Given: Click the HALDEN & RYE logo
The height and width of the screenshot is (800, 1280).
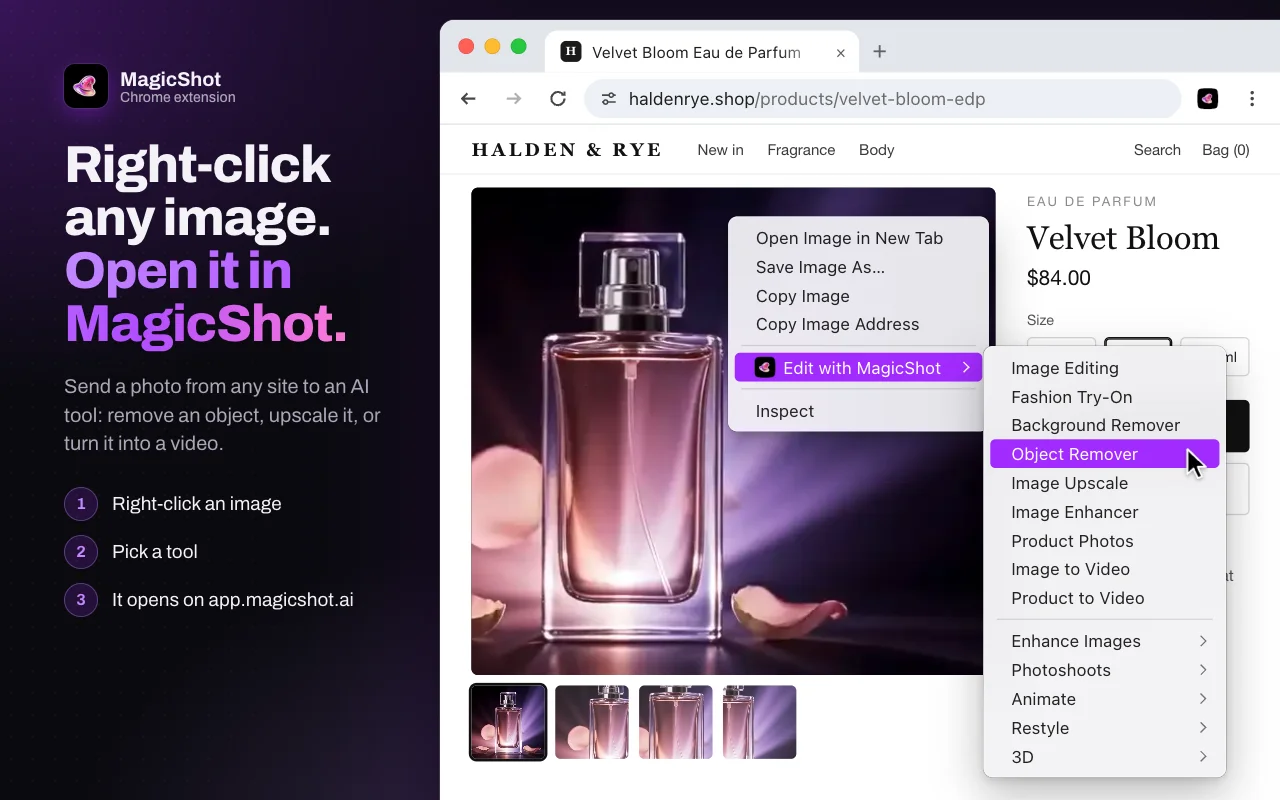Looking at the screenshot, I should 567,150.
